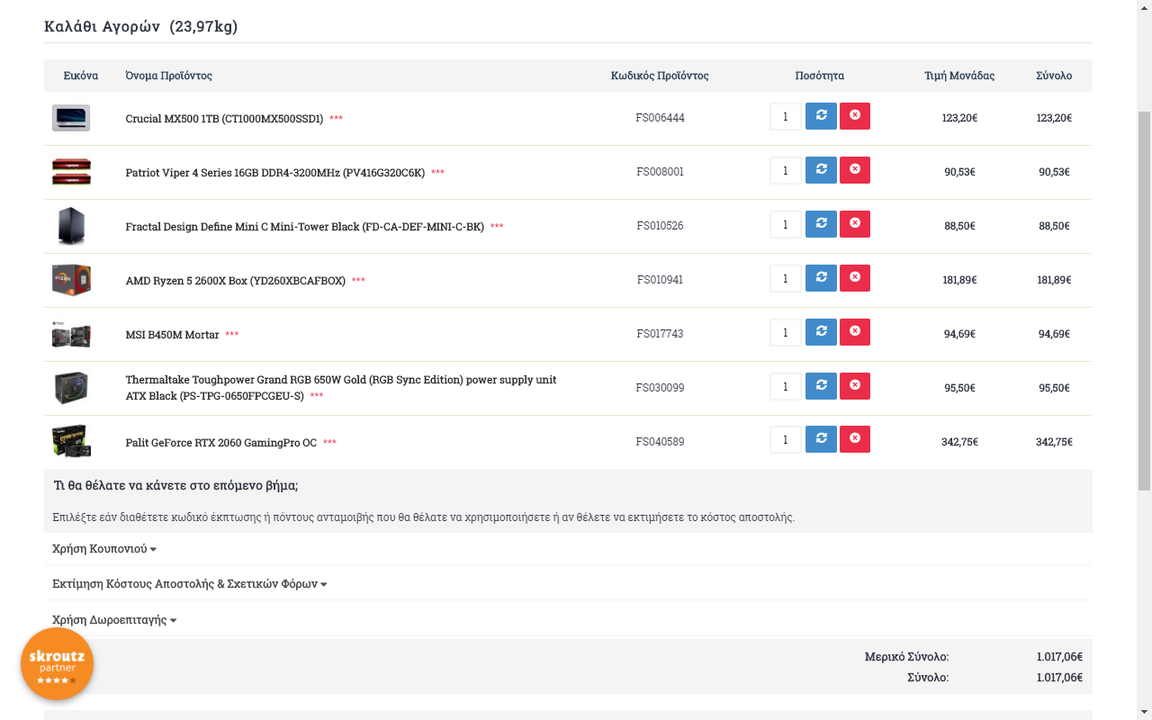1152x720 pixels.
Task: Remove AMD Ryzen 5 2600X from cart
Action: pos(854,278)
